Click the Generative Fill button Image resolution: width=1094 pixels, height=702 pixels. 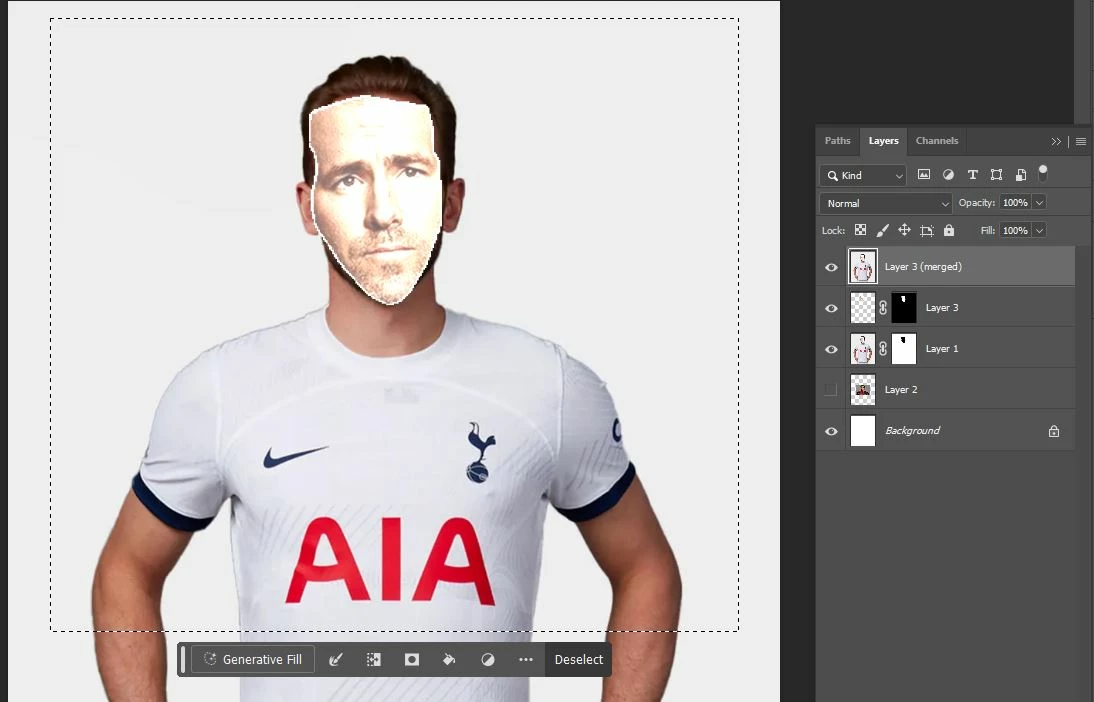[x=253, y=659]
